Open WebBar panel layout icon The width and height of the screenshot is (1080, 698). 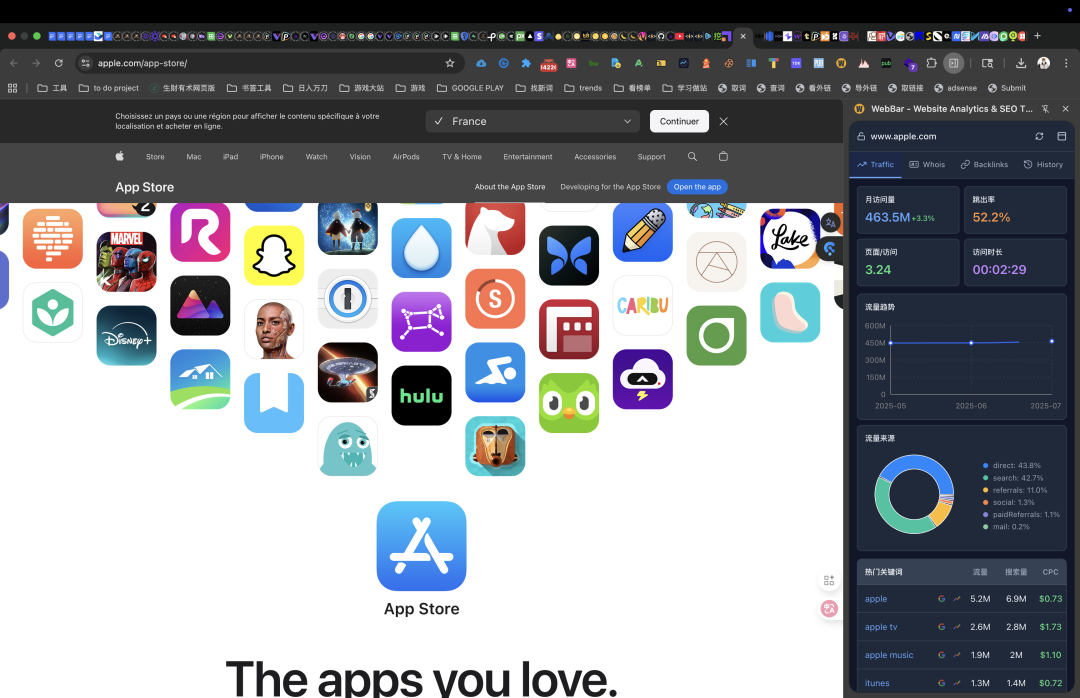[x=1061, y=136]
